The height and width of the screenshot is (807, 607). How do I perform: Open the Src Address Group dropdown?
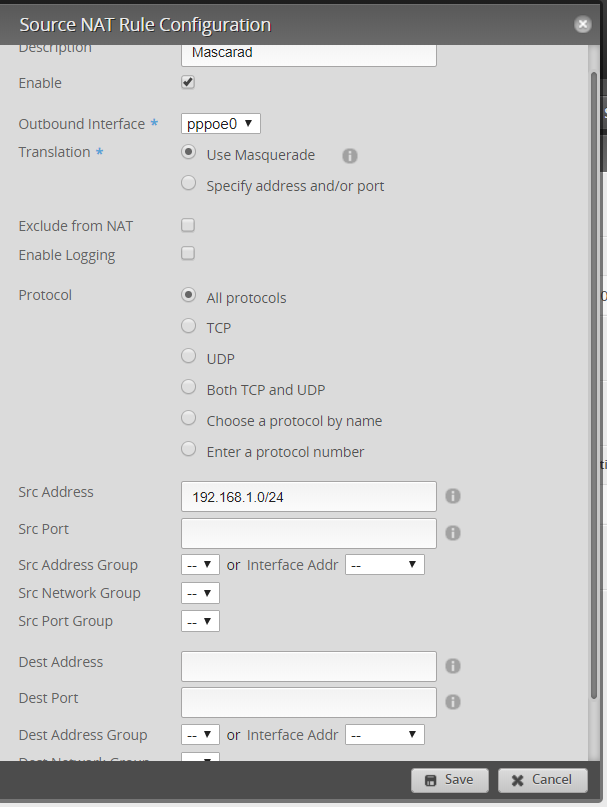pyautogui.click(x=200, y=565)
